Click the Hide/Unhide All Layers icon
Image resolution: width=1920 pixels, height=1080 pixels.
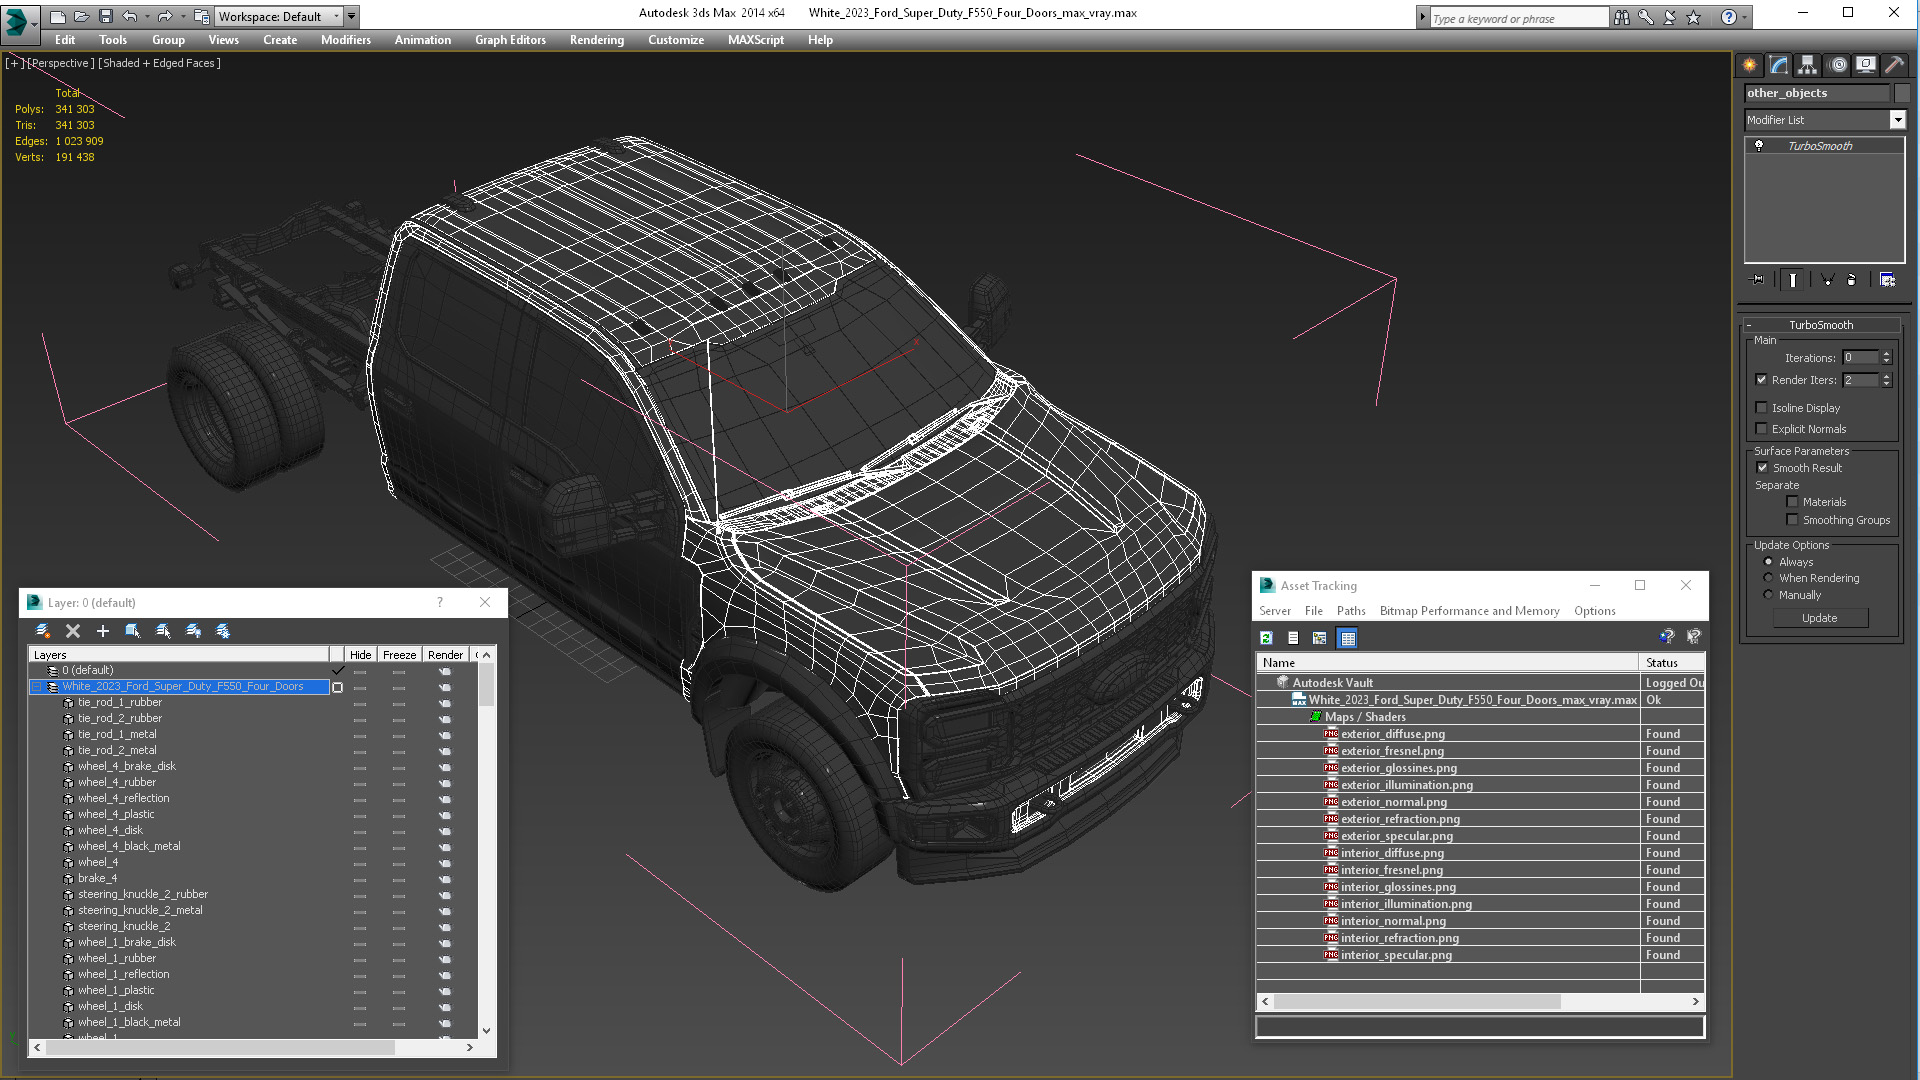click(x=193, y=631)
